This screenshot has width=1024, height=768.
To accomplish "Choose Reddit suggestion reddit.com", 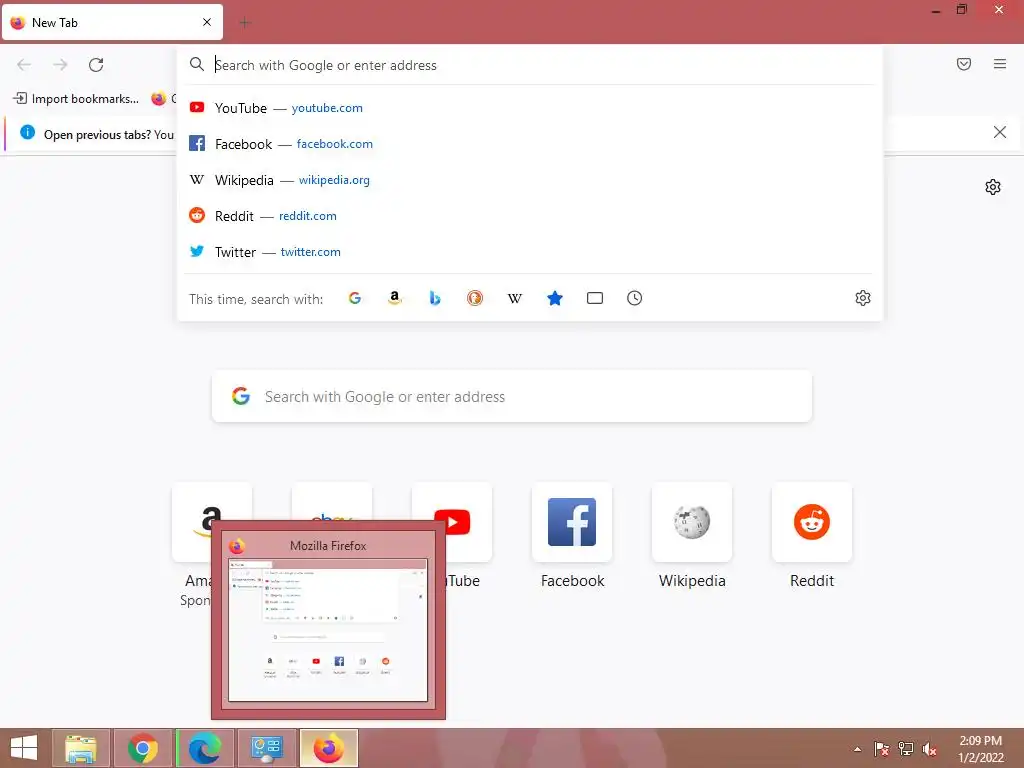I will 530,216.
